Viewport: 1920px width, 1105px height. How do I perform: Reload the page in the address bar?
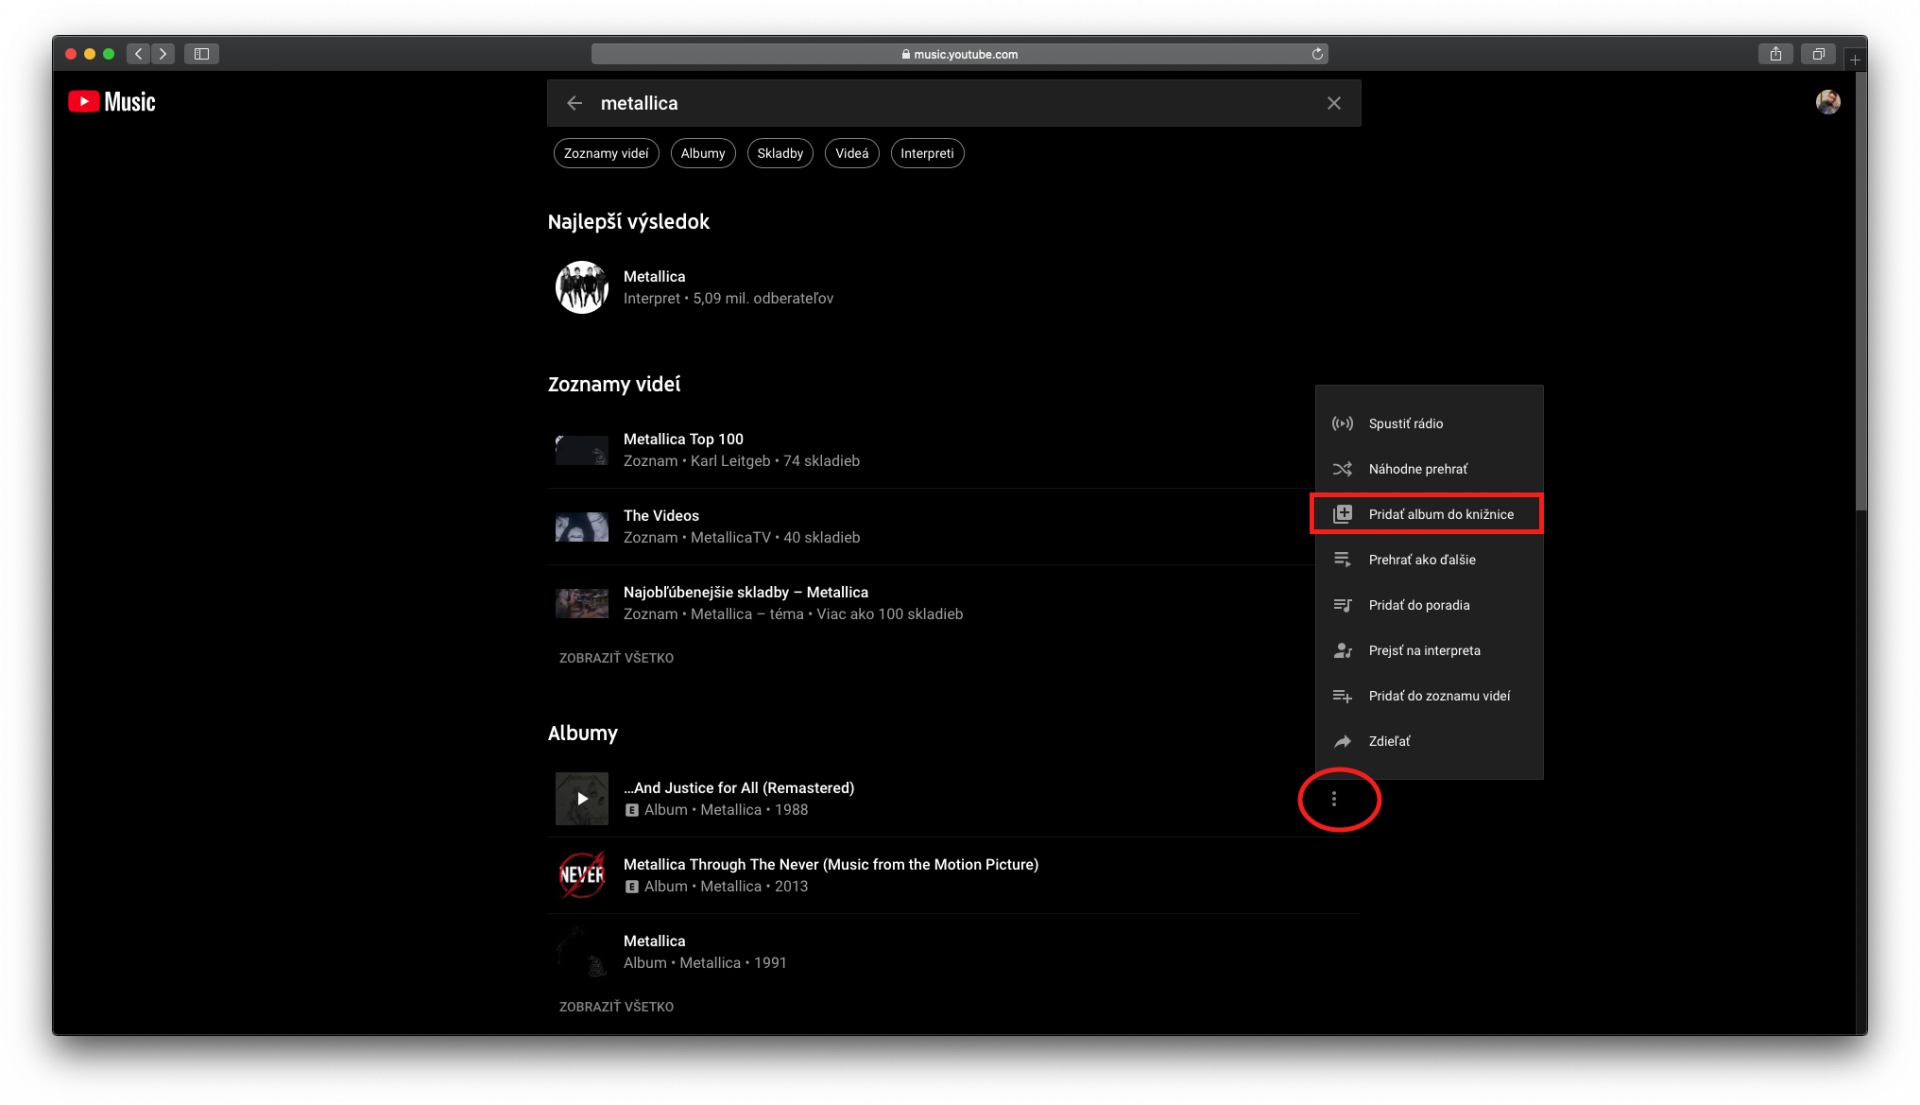1317,54
